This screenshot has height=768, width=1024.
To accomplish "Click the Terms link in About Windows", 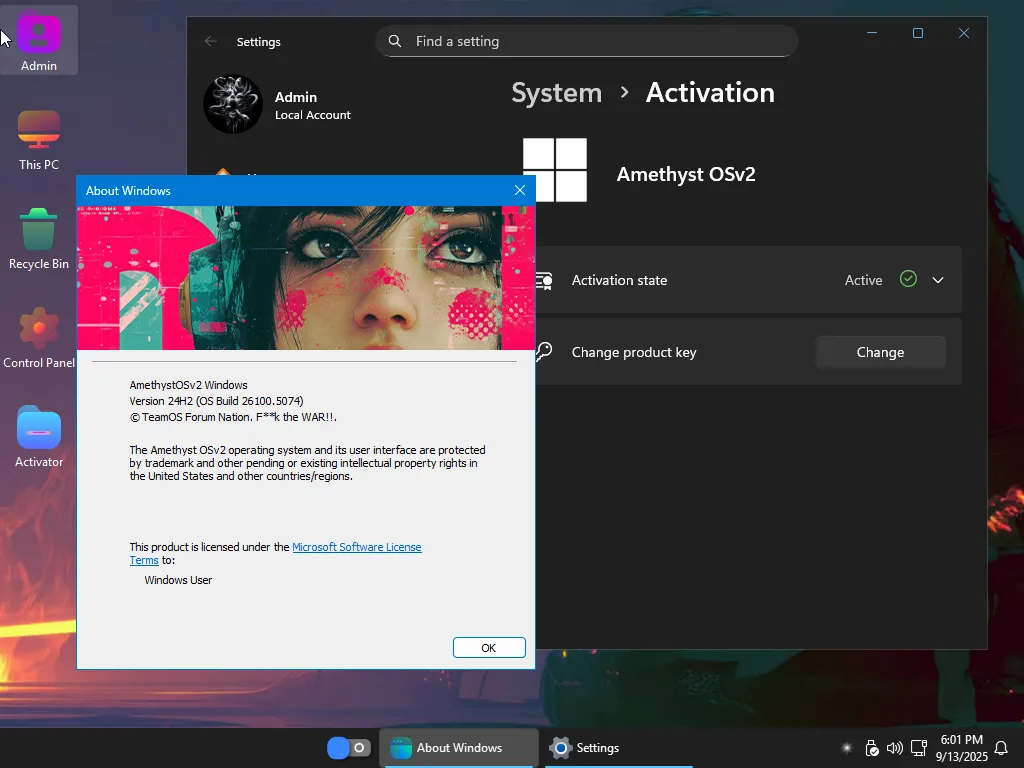I will click(x=144, y=560).
